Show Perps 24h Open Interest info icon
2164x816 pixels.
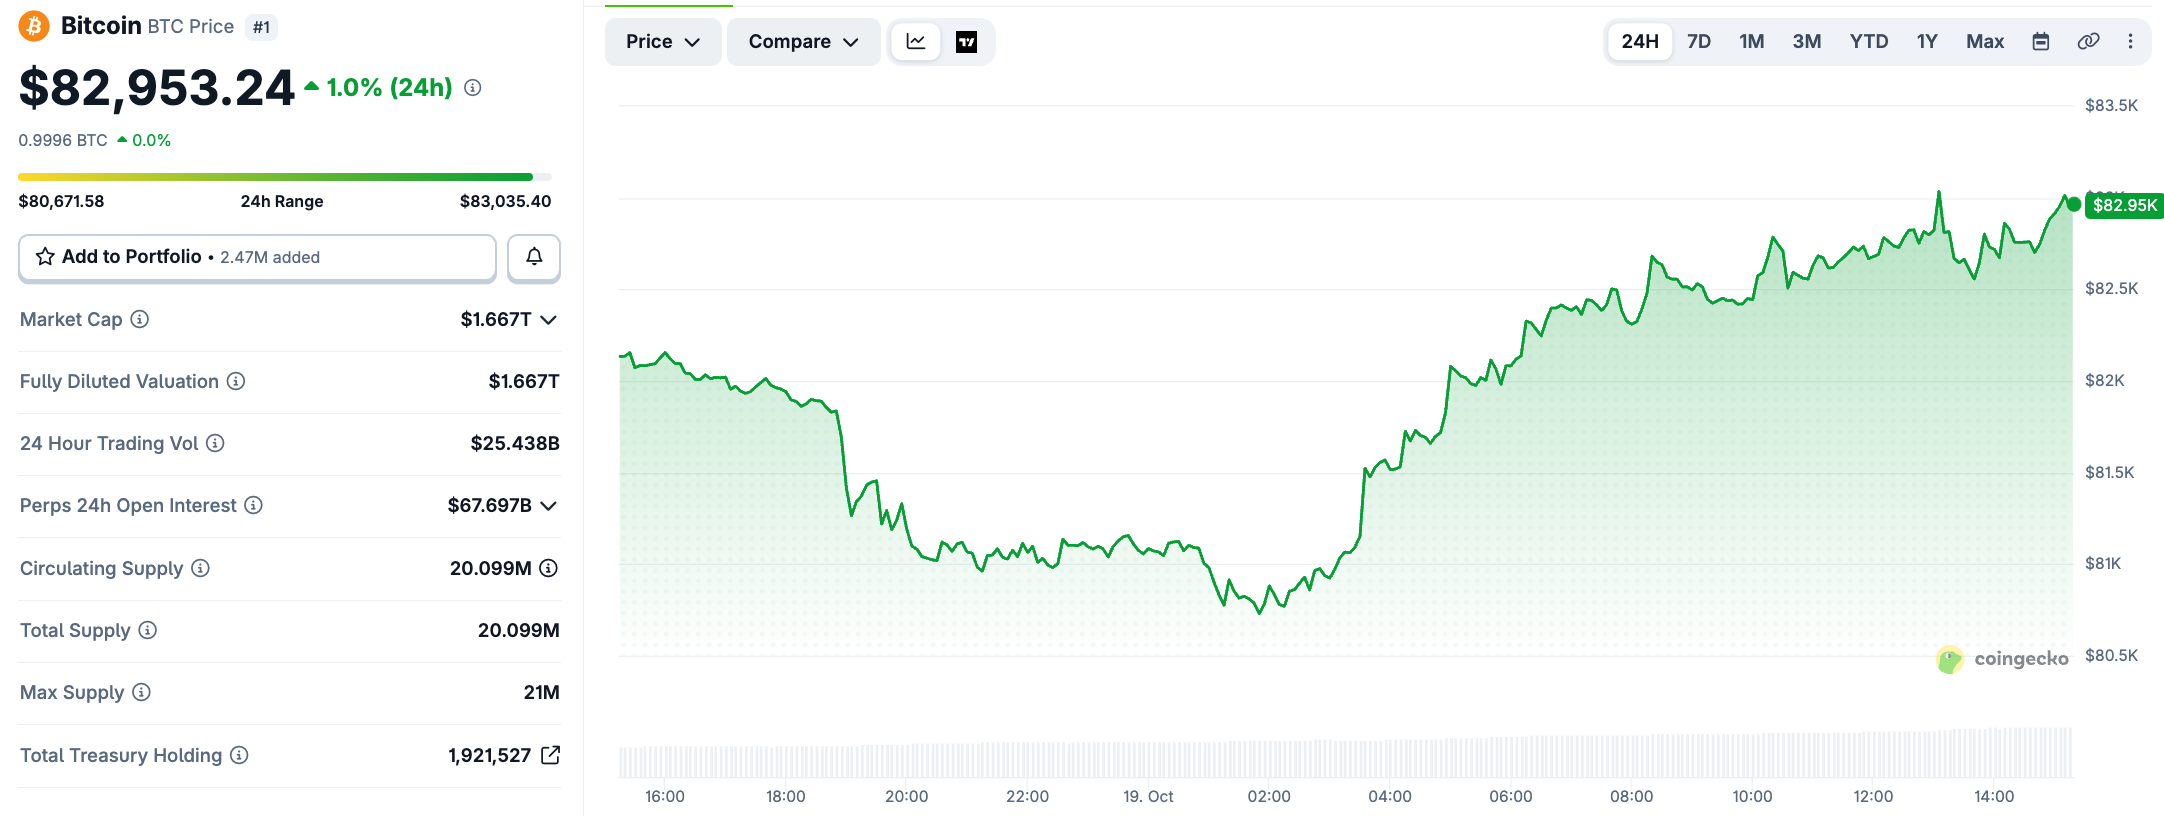[x=254, y=505]
